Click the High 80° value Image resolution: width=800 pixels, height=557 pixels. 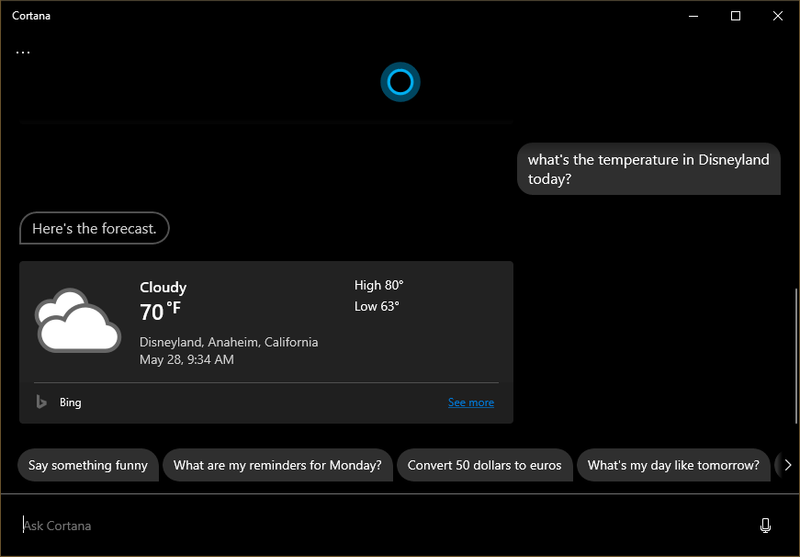coord(379,285)
